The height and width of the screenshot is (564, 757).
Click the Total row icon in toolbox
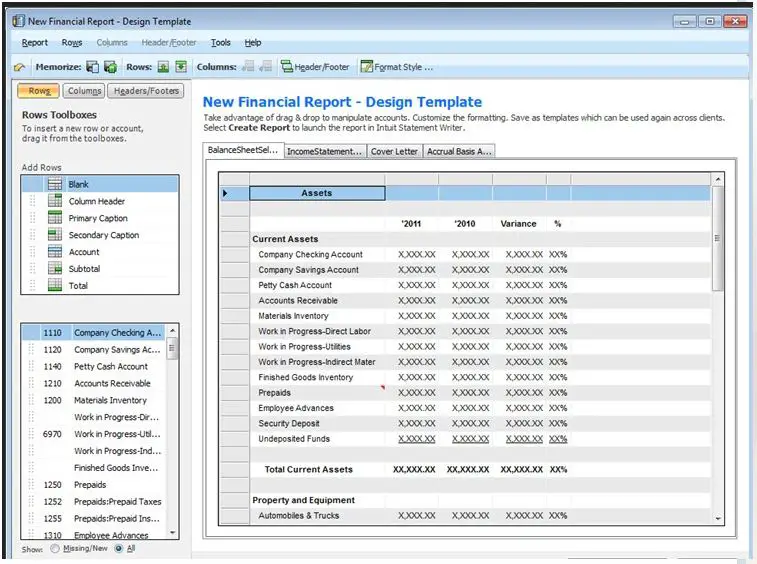55,285
